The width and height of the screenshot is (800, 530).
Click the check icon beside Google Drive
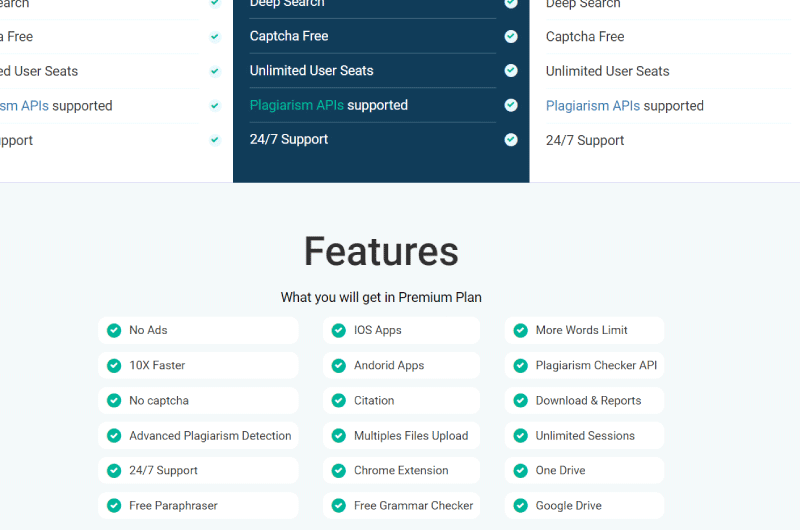pyautogui.click(x=520, y=506)
